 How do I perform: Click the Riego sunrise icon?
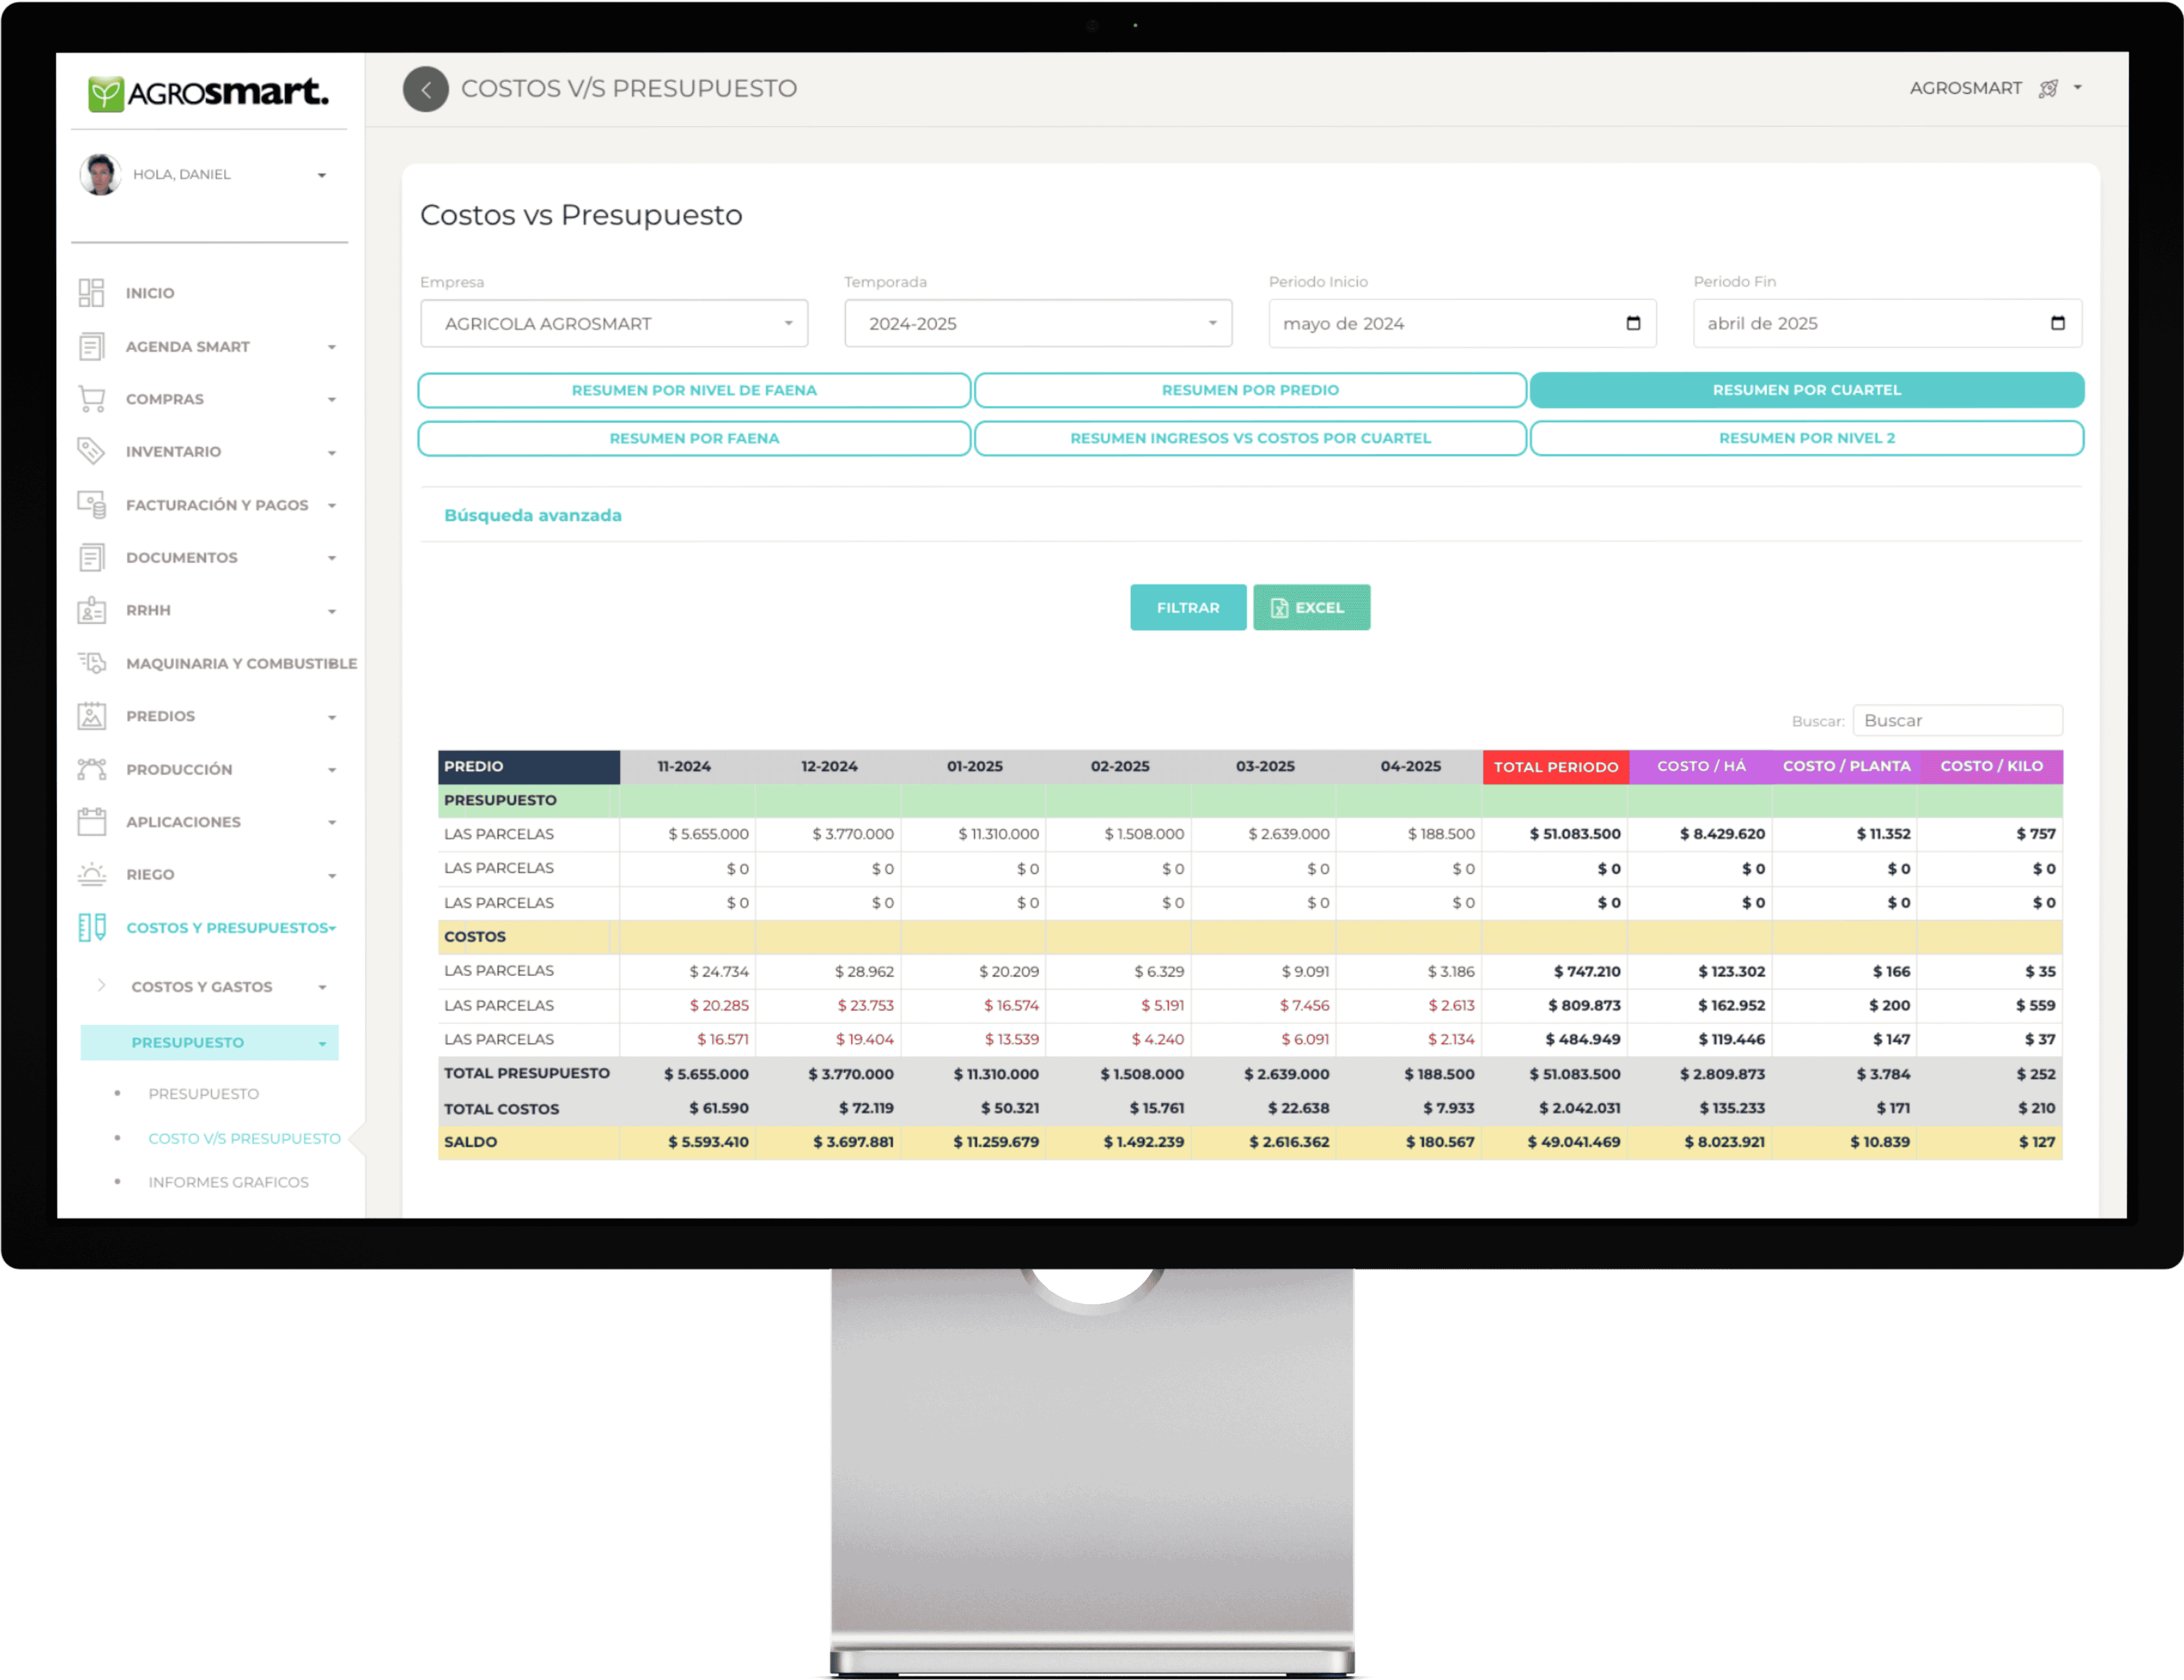pos(91,874)
